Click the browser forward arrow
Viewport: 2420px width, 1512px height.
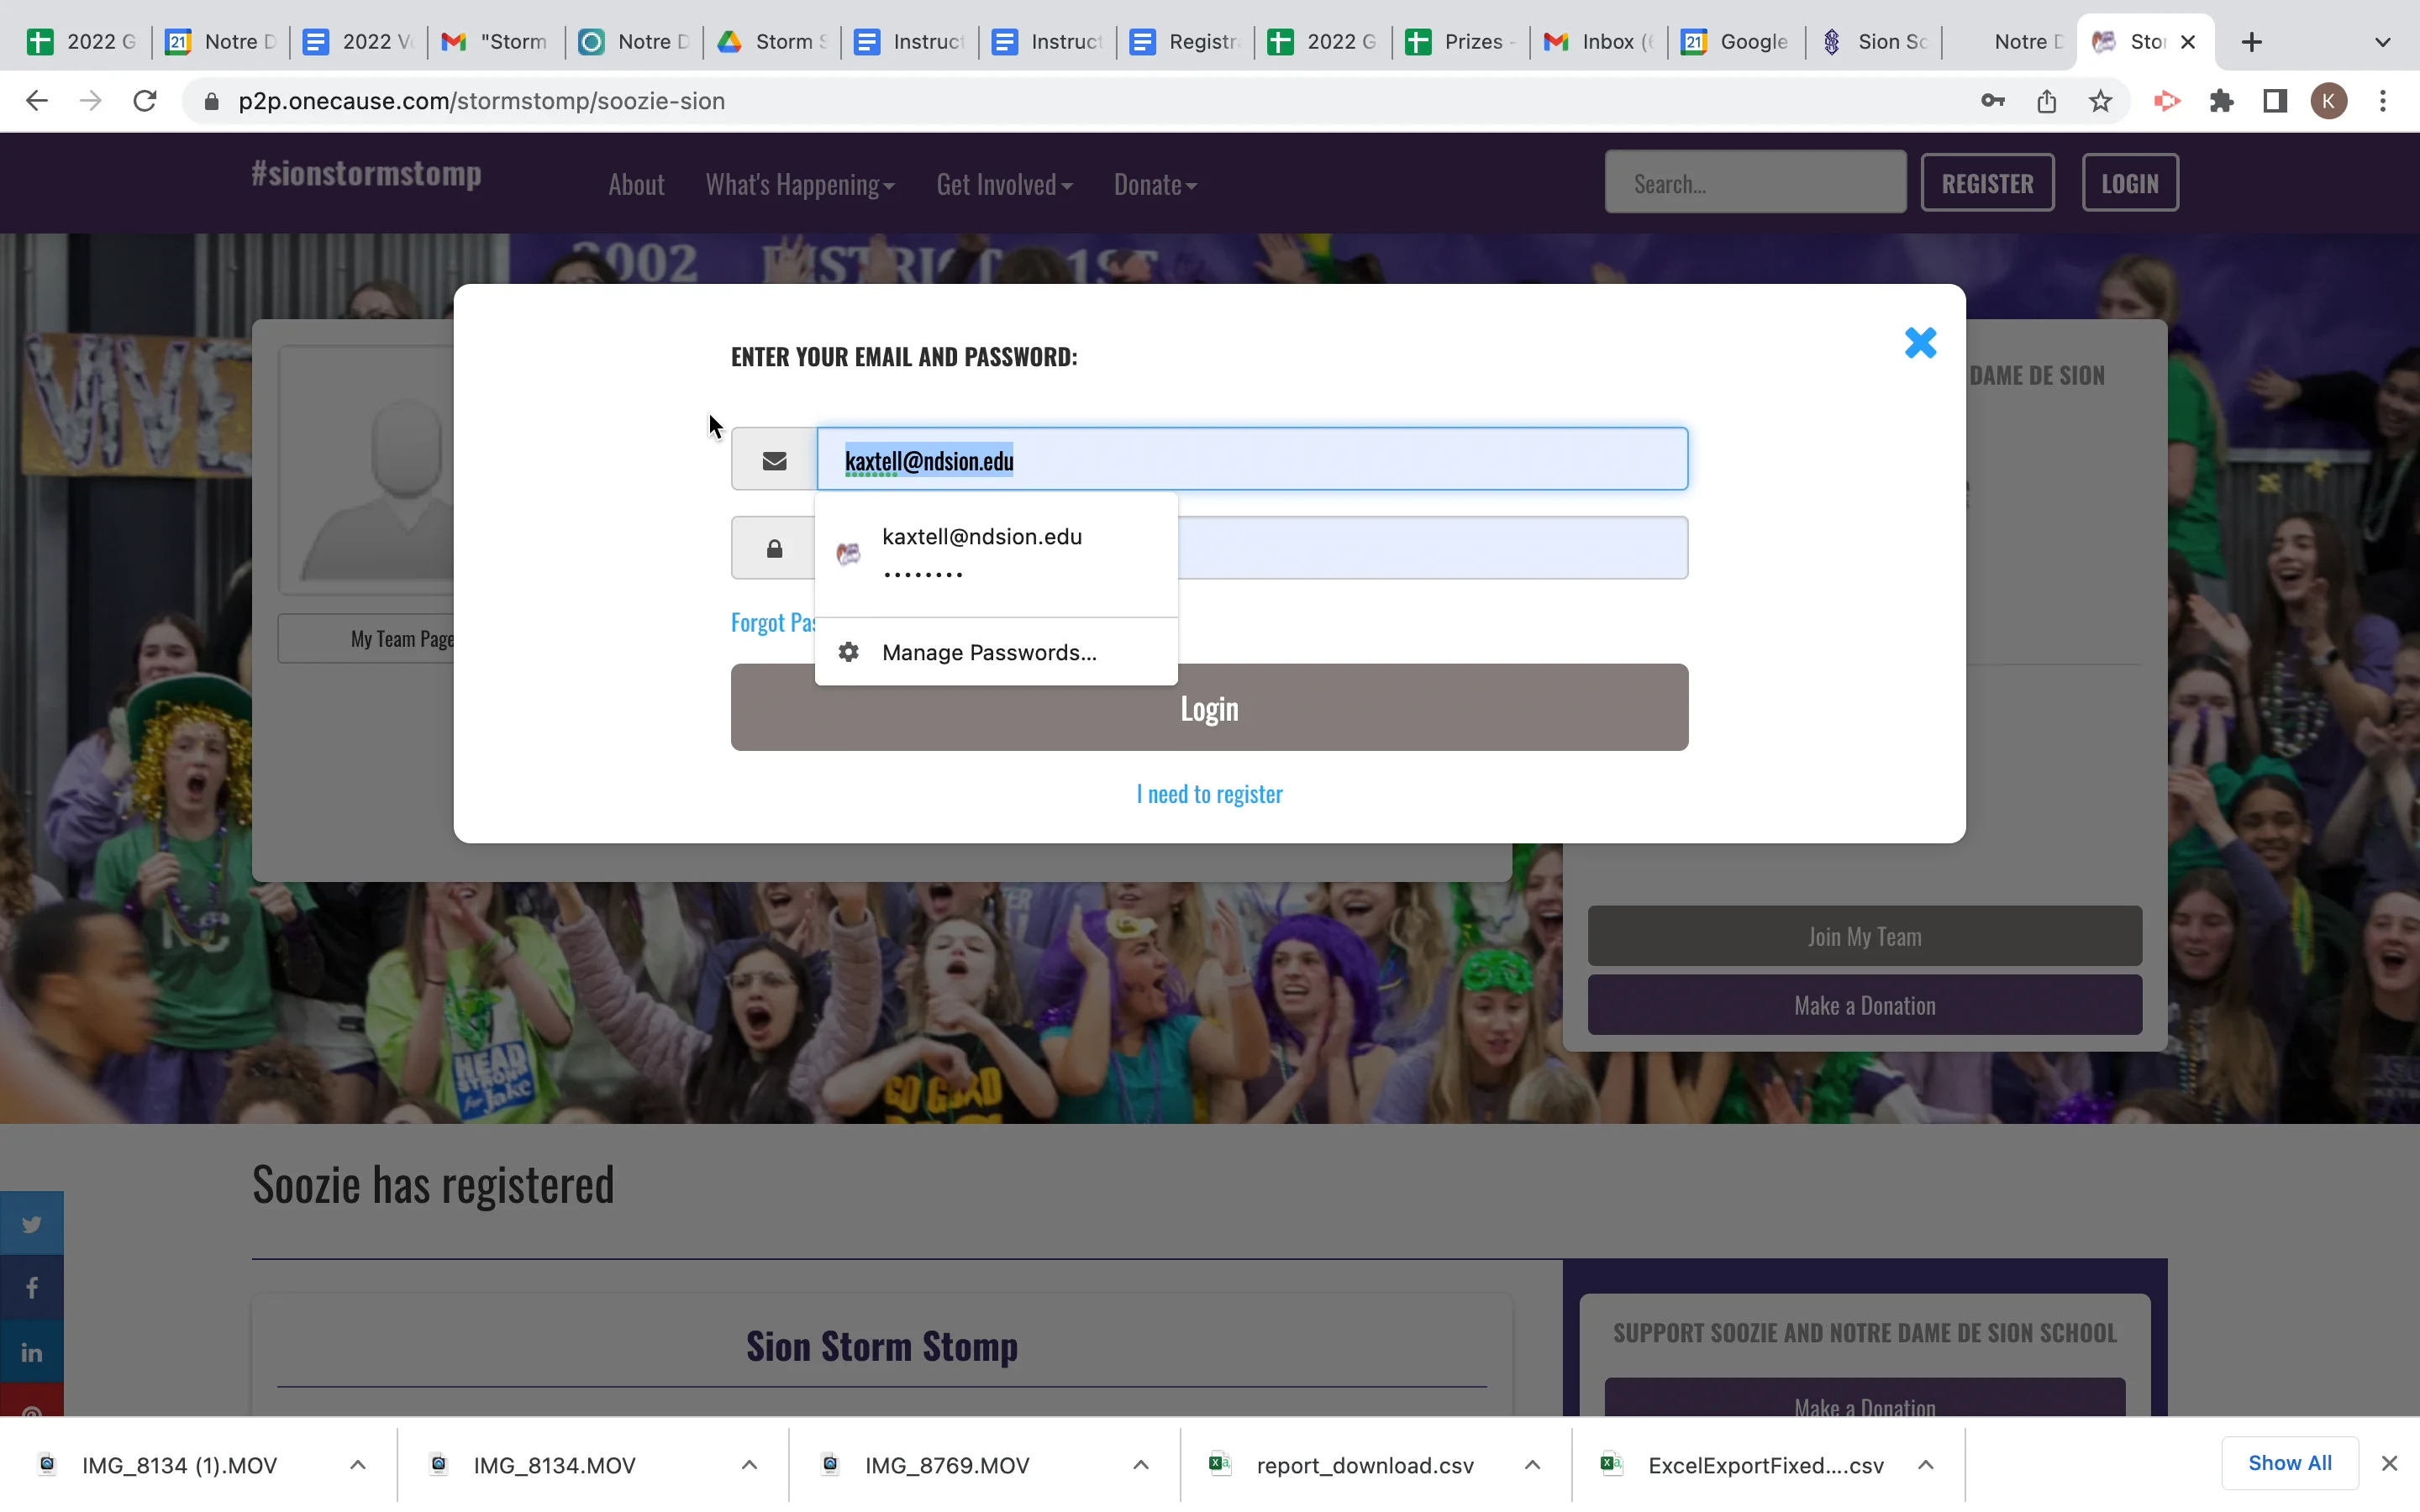[x=91, y=101]
